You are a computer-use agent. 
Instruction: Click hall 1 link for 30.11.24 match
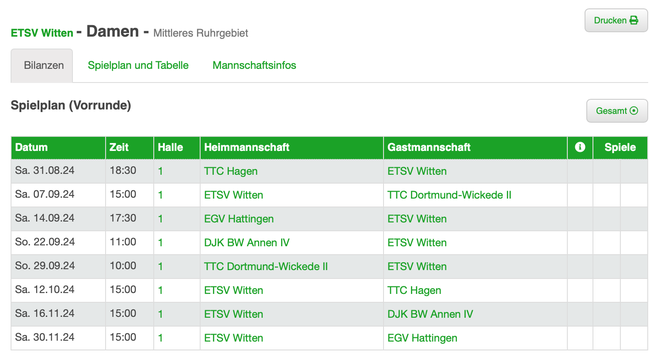coord(161,338)
